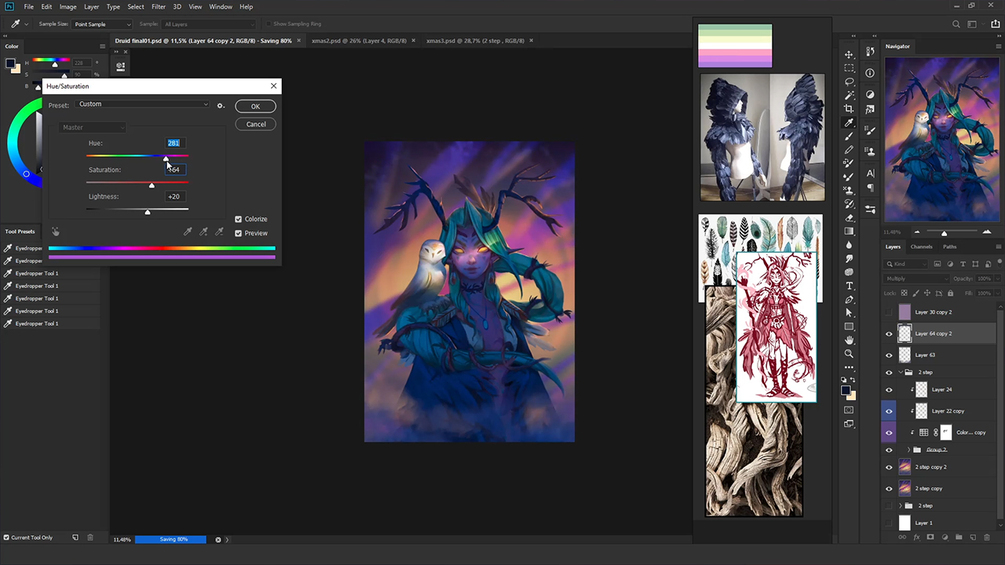Toggle the Colorize checkbox
Viewport: 1005px width, 565px height.
click(238, 219)
